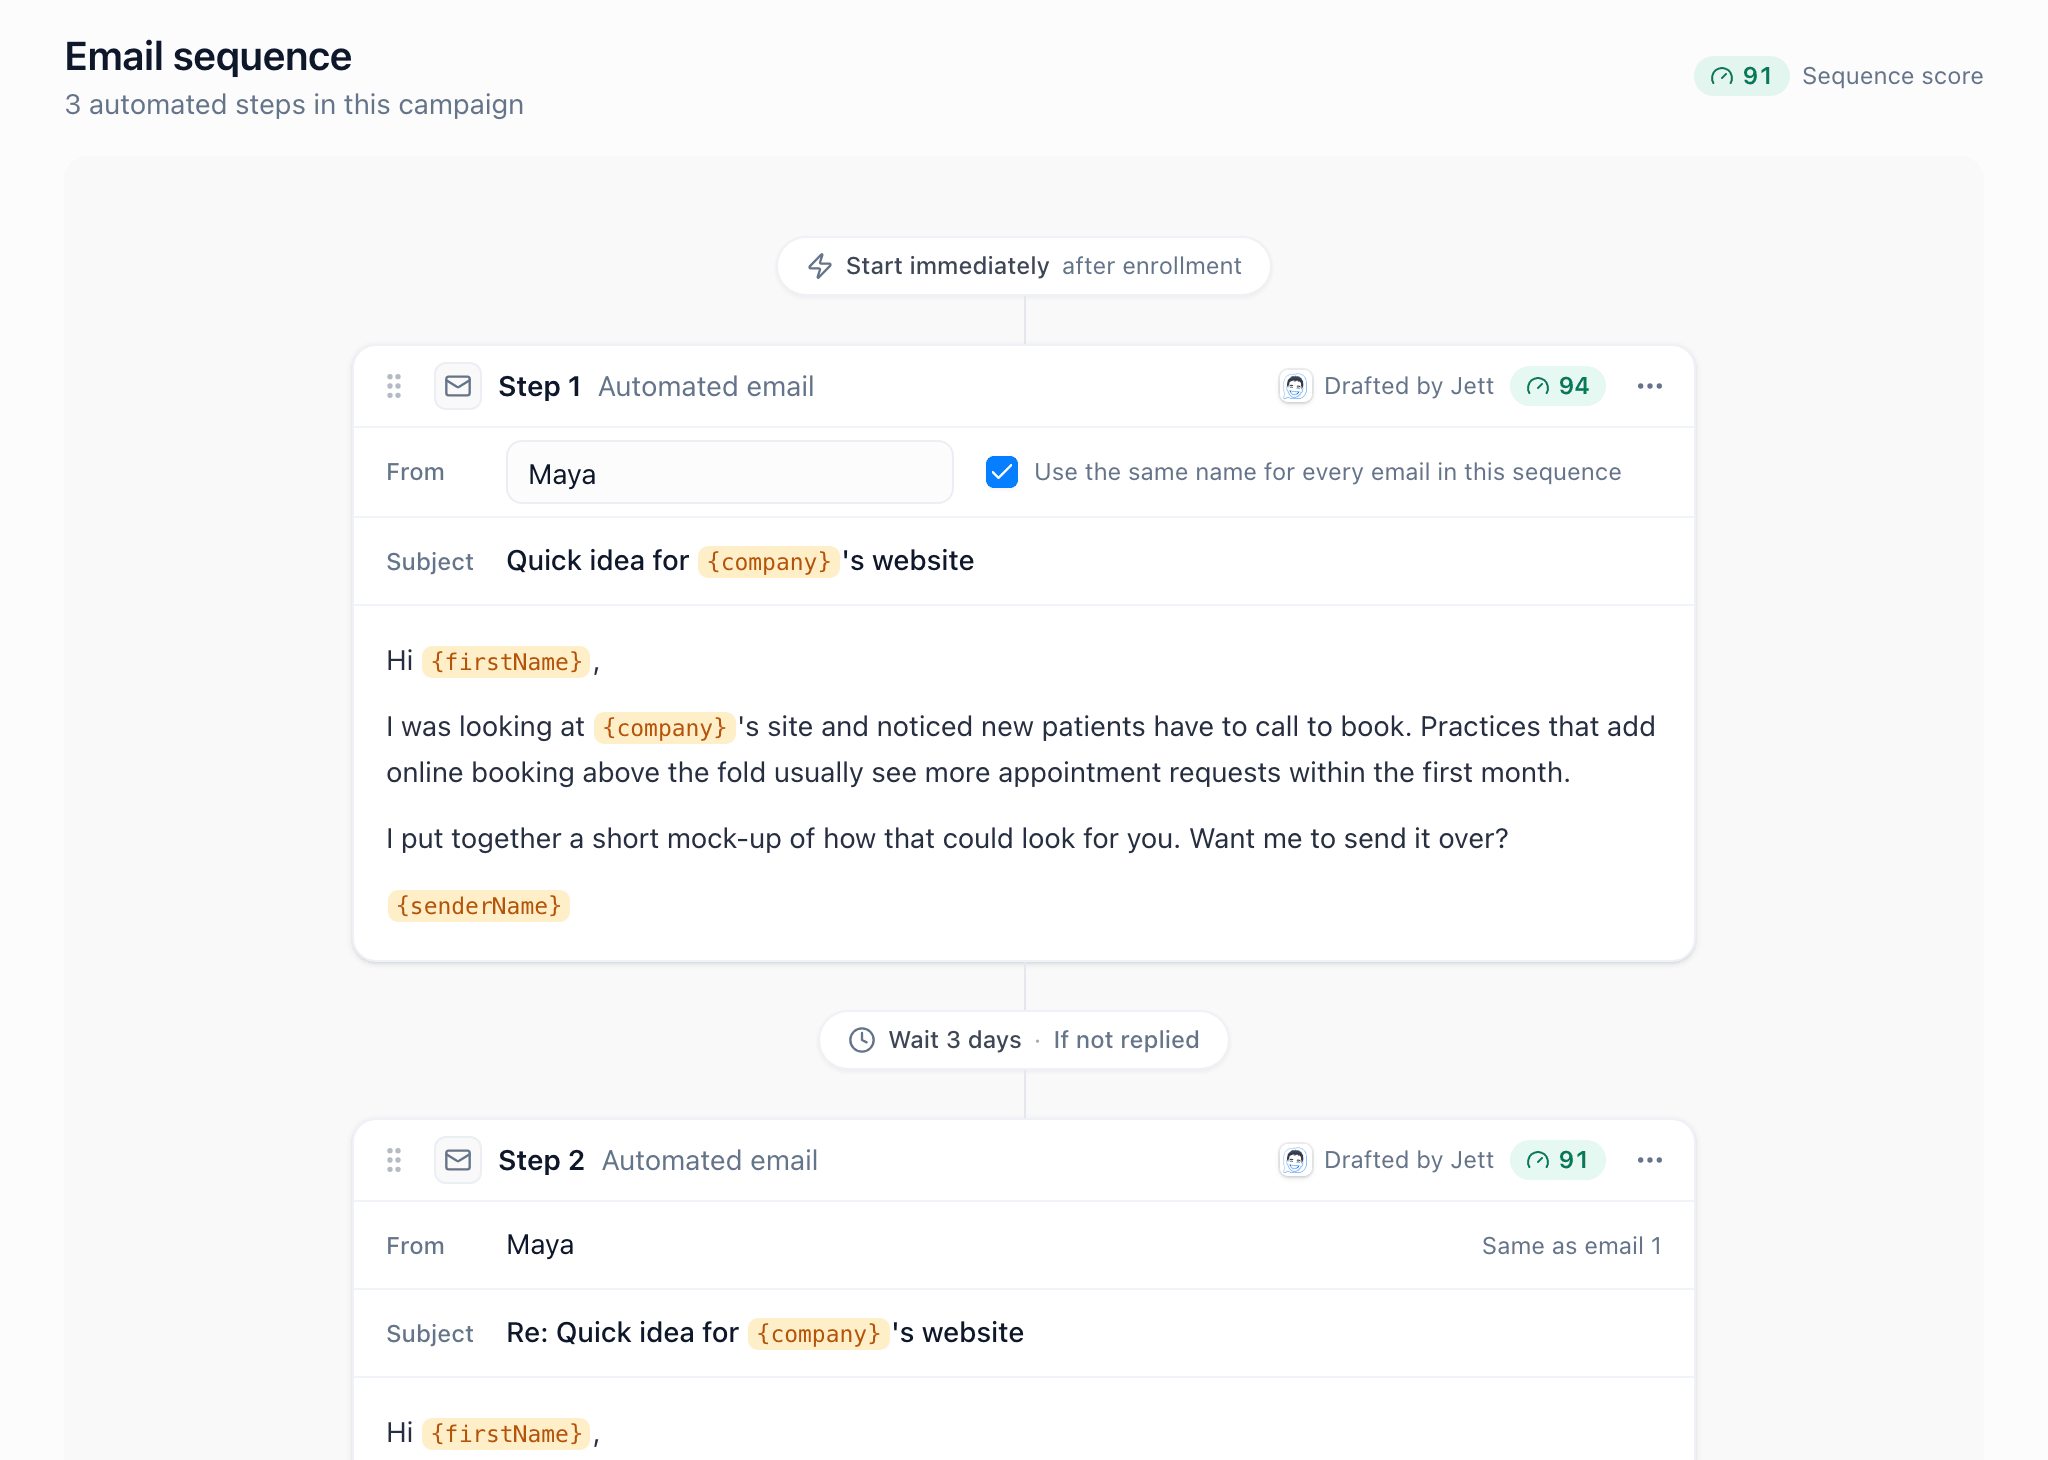Click Step 1 drag handle icon

pyautogui.click(x=394, y=386)
